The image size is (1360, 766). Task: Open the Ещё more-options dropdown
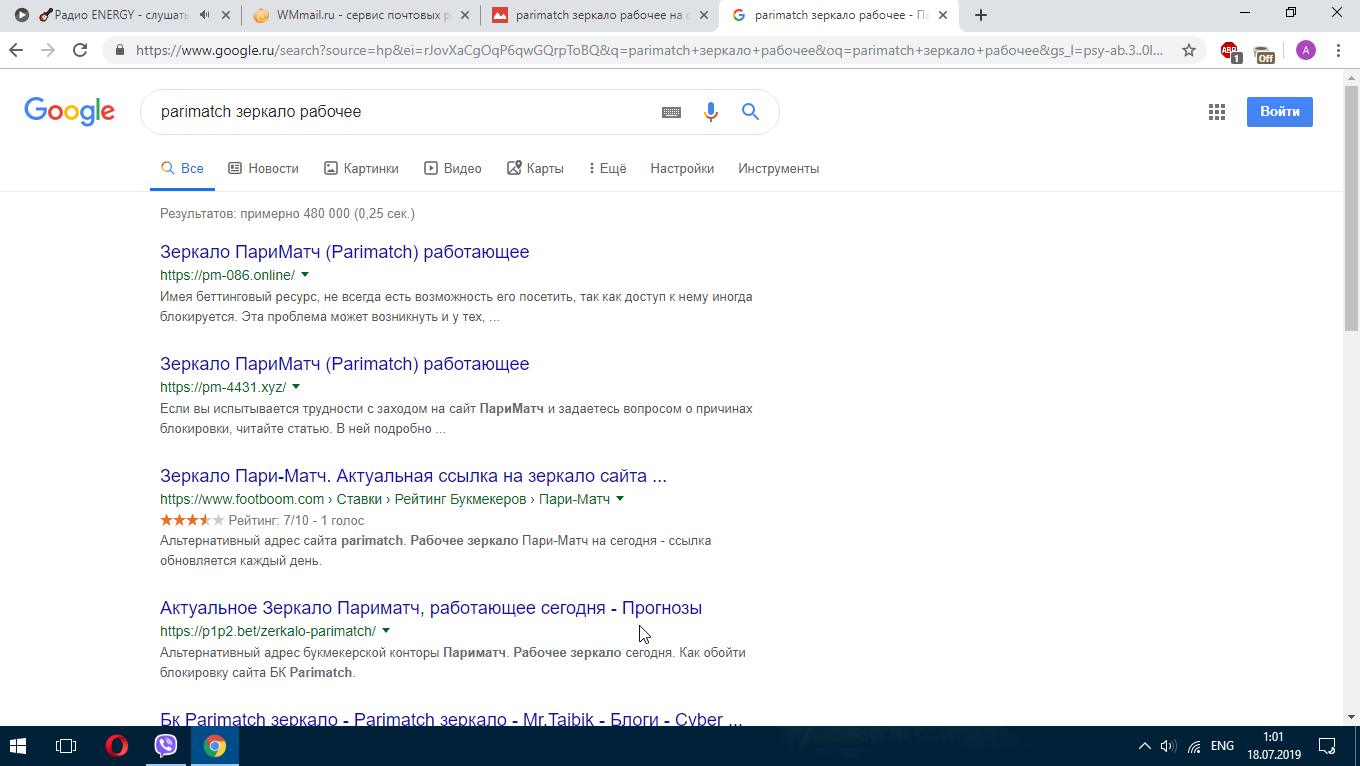[607, 169]
